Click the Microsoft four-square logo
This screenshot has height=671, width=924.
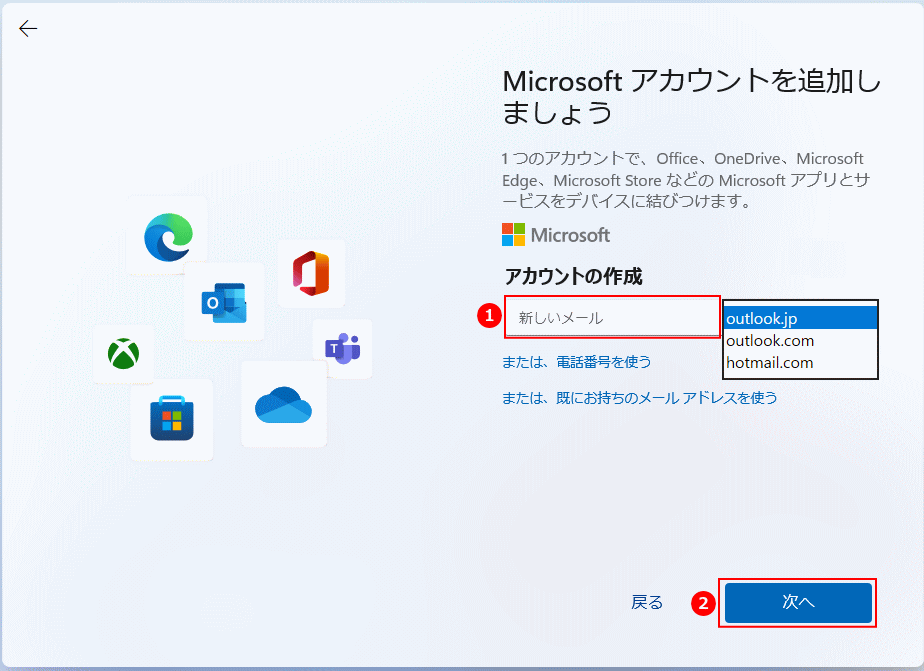point(513,235)
